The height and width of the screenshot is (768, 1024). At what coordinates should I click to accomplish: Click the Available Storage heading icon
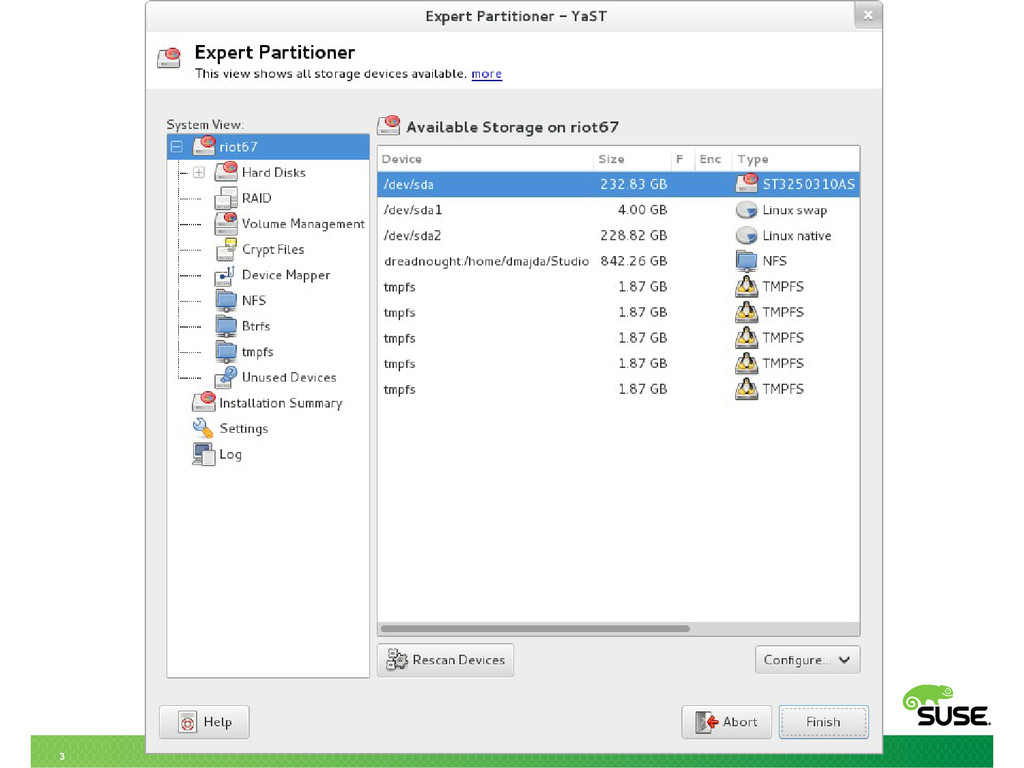[389, 125]
